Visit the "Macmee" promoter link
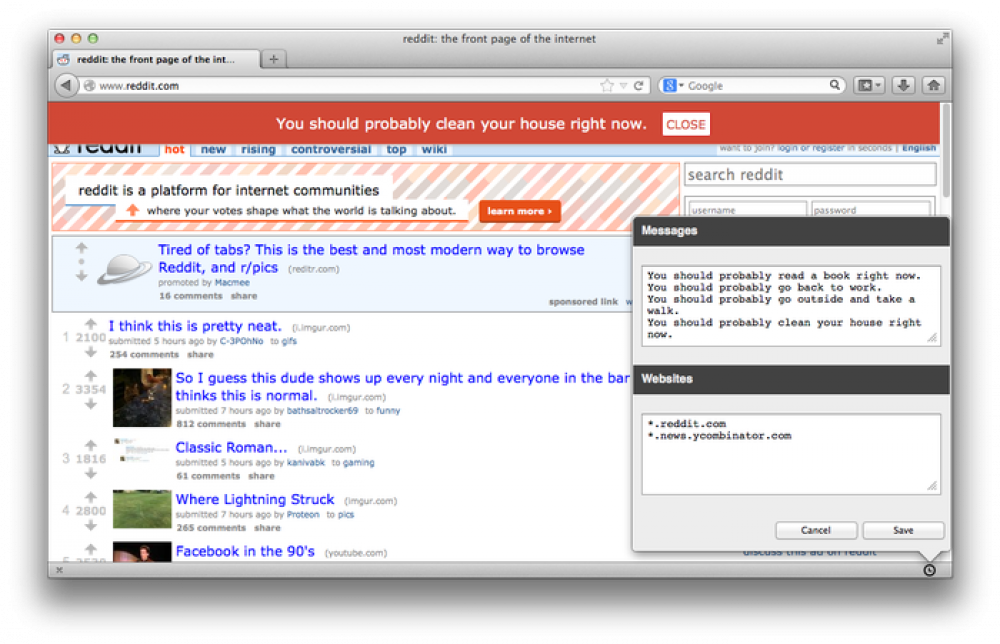The width and height of the screenshot is (1000, 644). coord(232,282)
